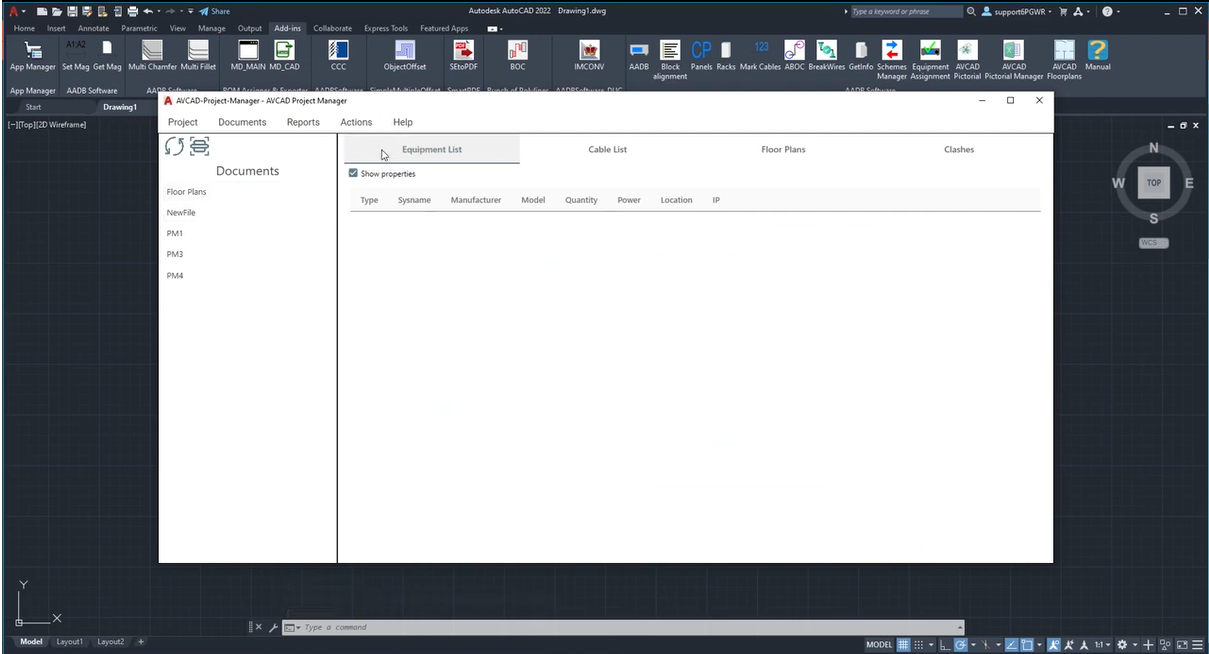Launch the MD_MAIN command
Image resolution: width=1209 pixels, height=654 pixels.
tap(248, 56)
